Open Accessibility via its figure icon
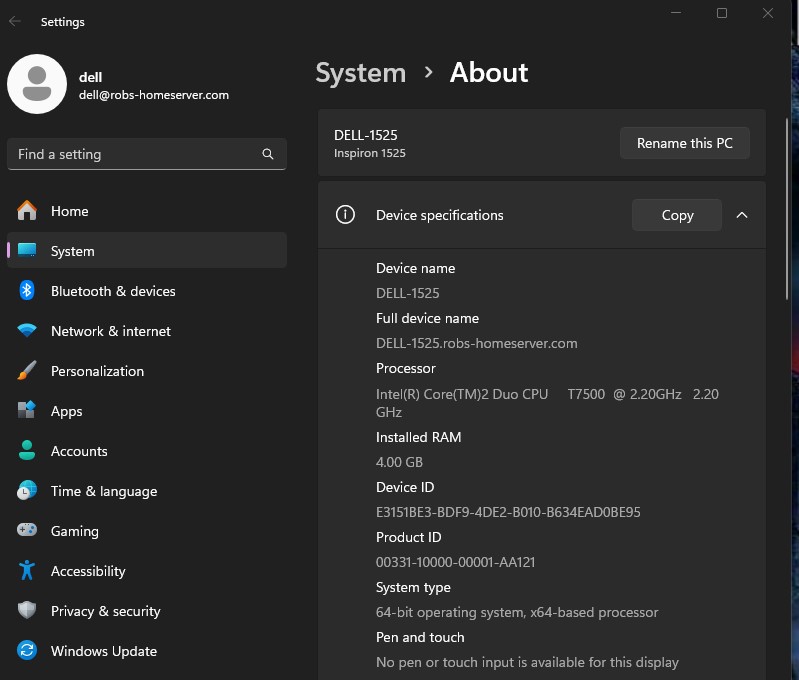This screenshot has width=799, height=680. point(28,571)
